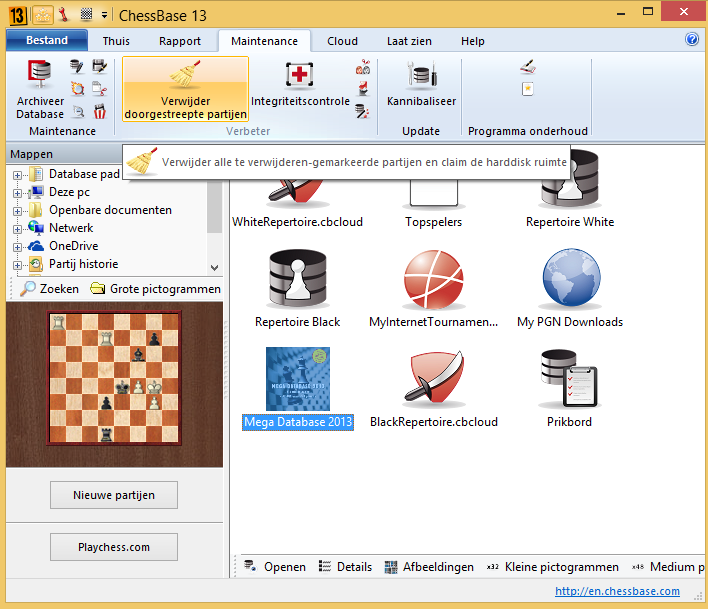Click the Maintenance ribbon tab
The width and height of the screenshot is (708, 609).
pyautogui.click(x=264, y=41)
